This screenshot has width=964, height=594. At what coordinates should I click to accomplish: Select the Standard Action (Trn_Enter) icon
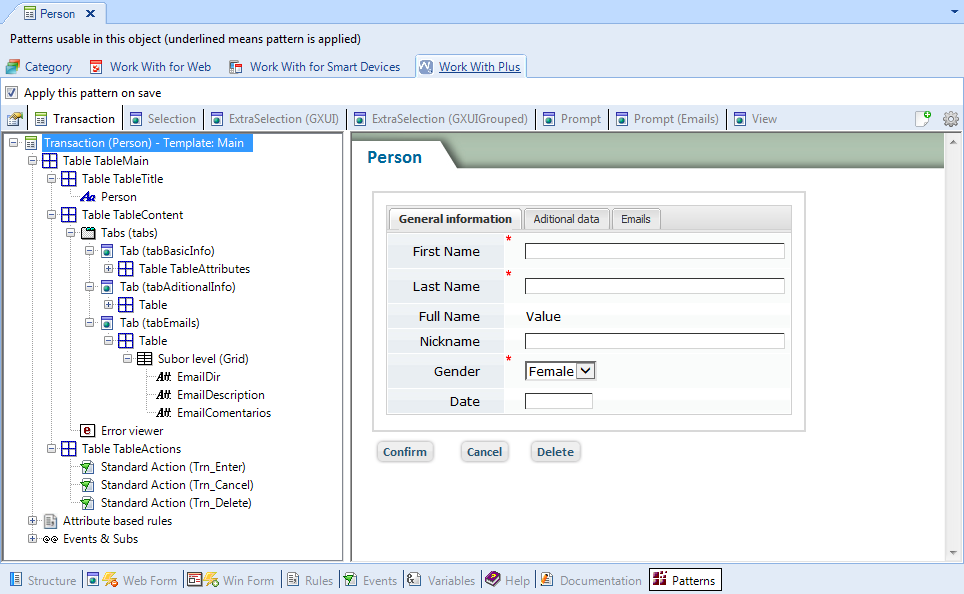coord(88,467)
